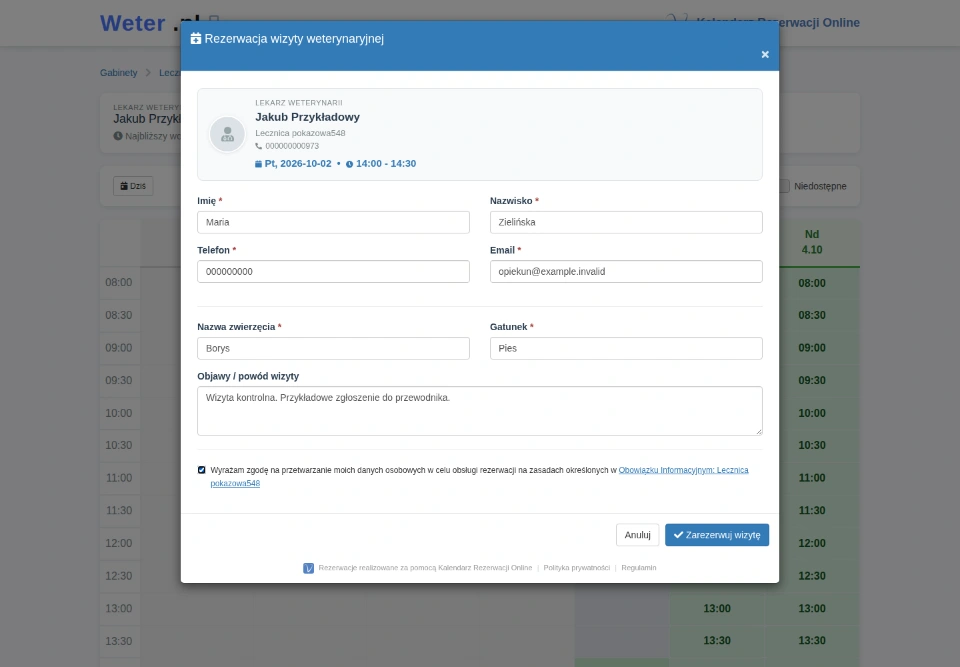
Task: Click the doctor avatar for Jakub Przykładowy
Action: [x=227, y=134]
